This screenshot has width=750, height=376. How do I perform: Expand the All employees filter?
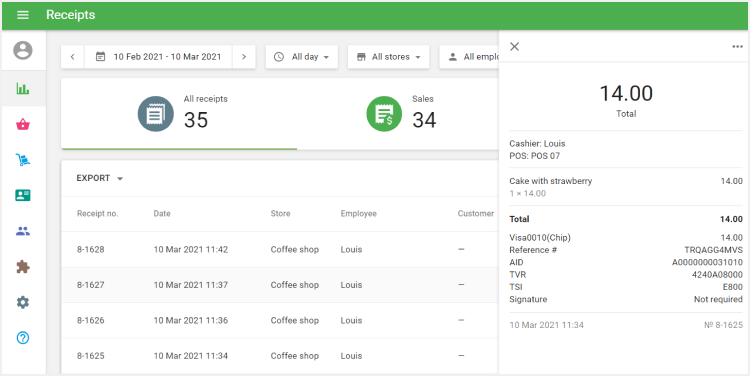469,57
